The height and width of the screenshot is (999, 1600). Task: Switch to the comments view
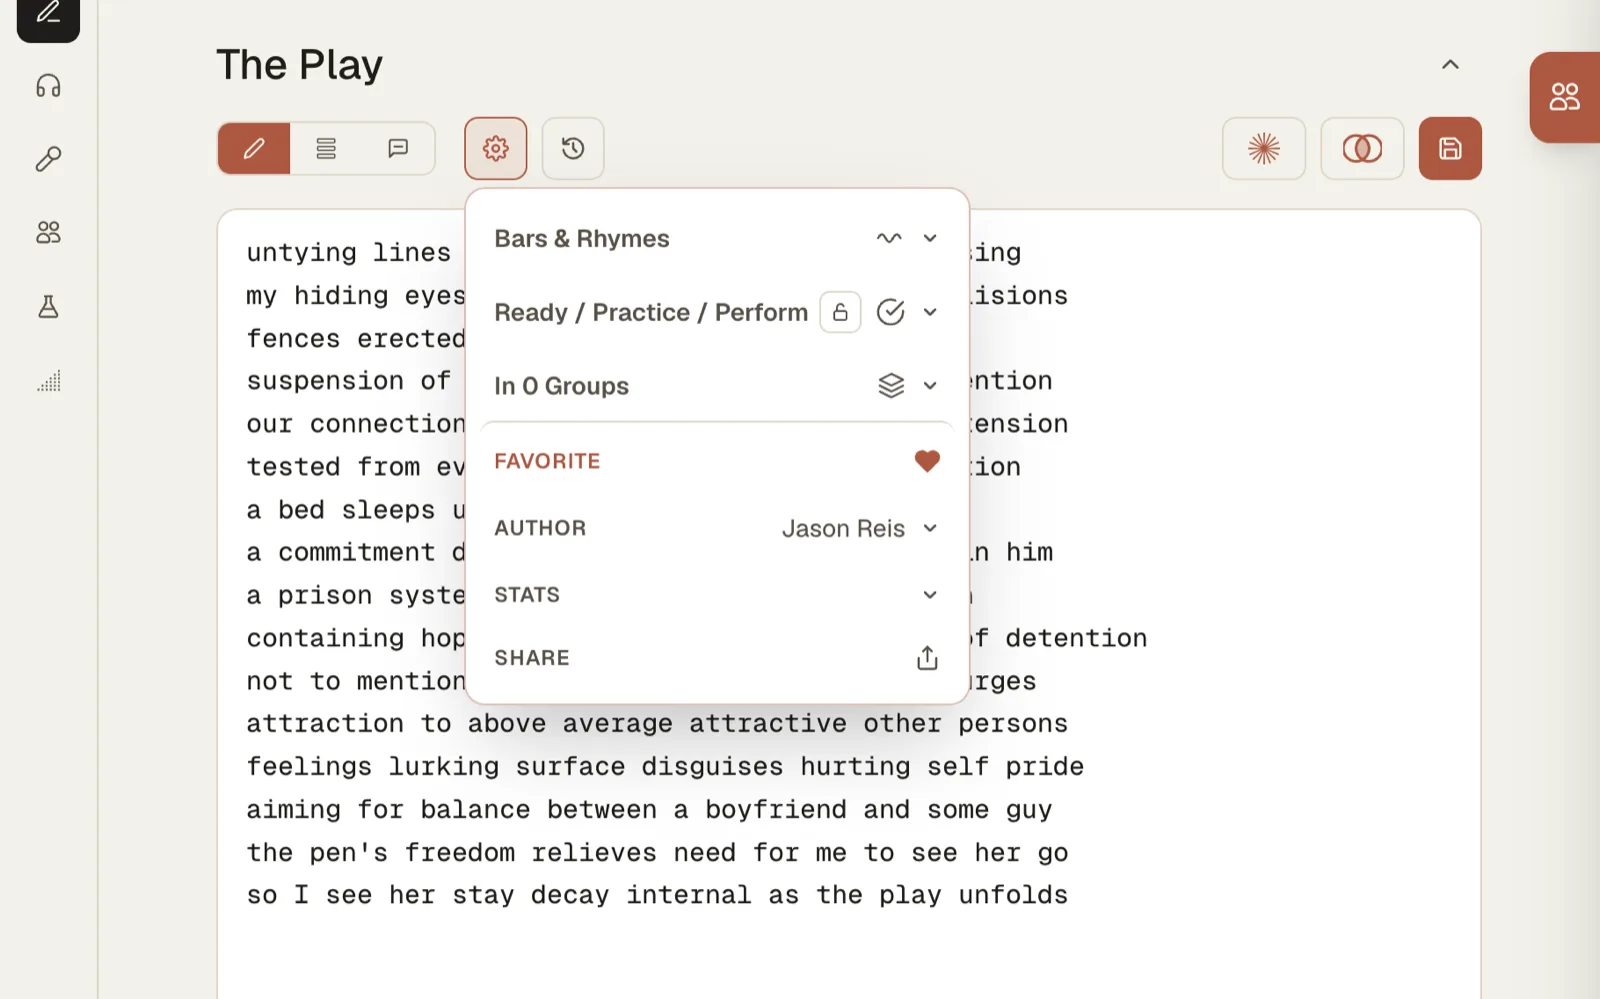click(x=398, y=149)
